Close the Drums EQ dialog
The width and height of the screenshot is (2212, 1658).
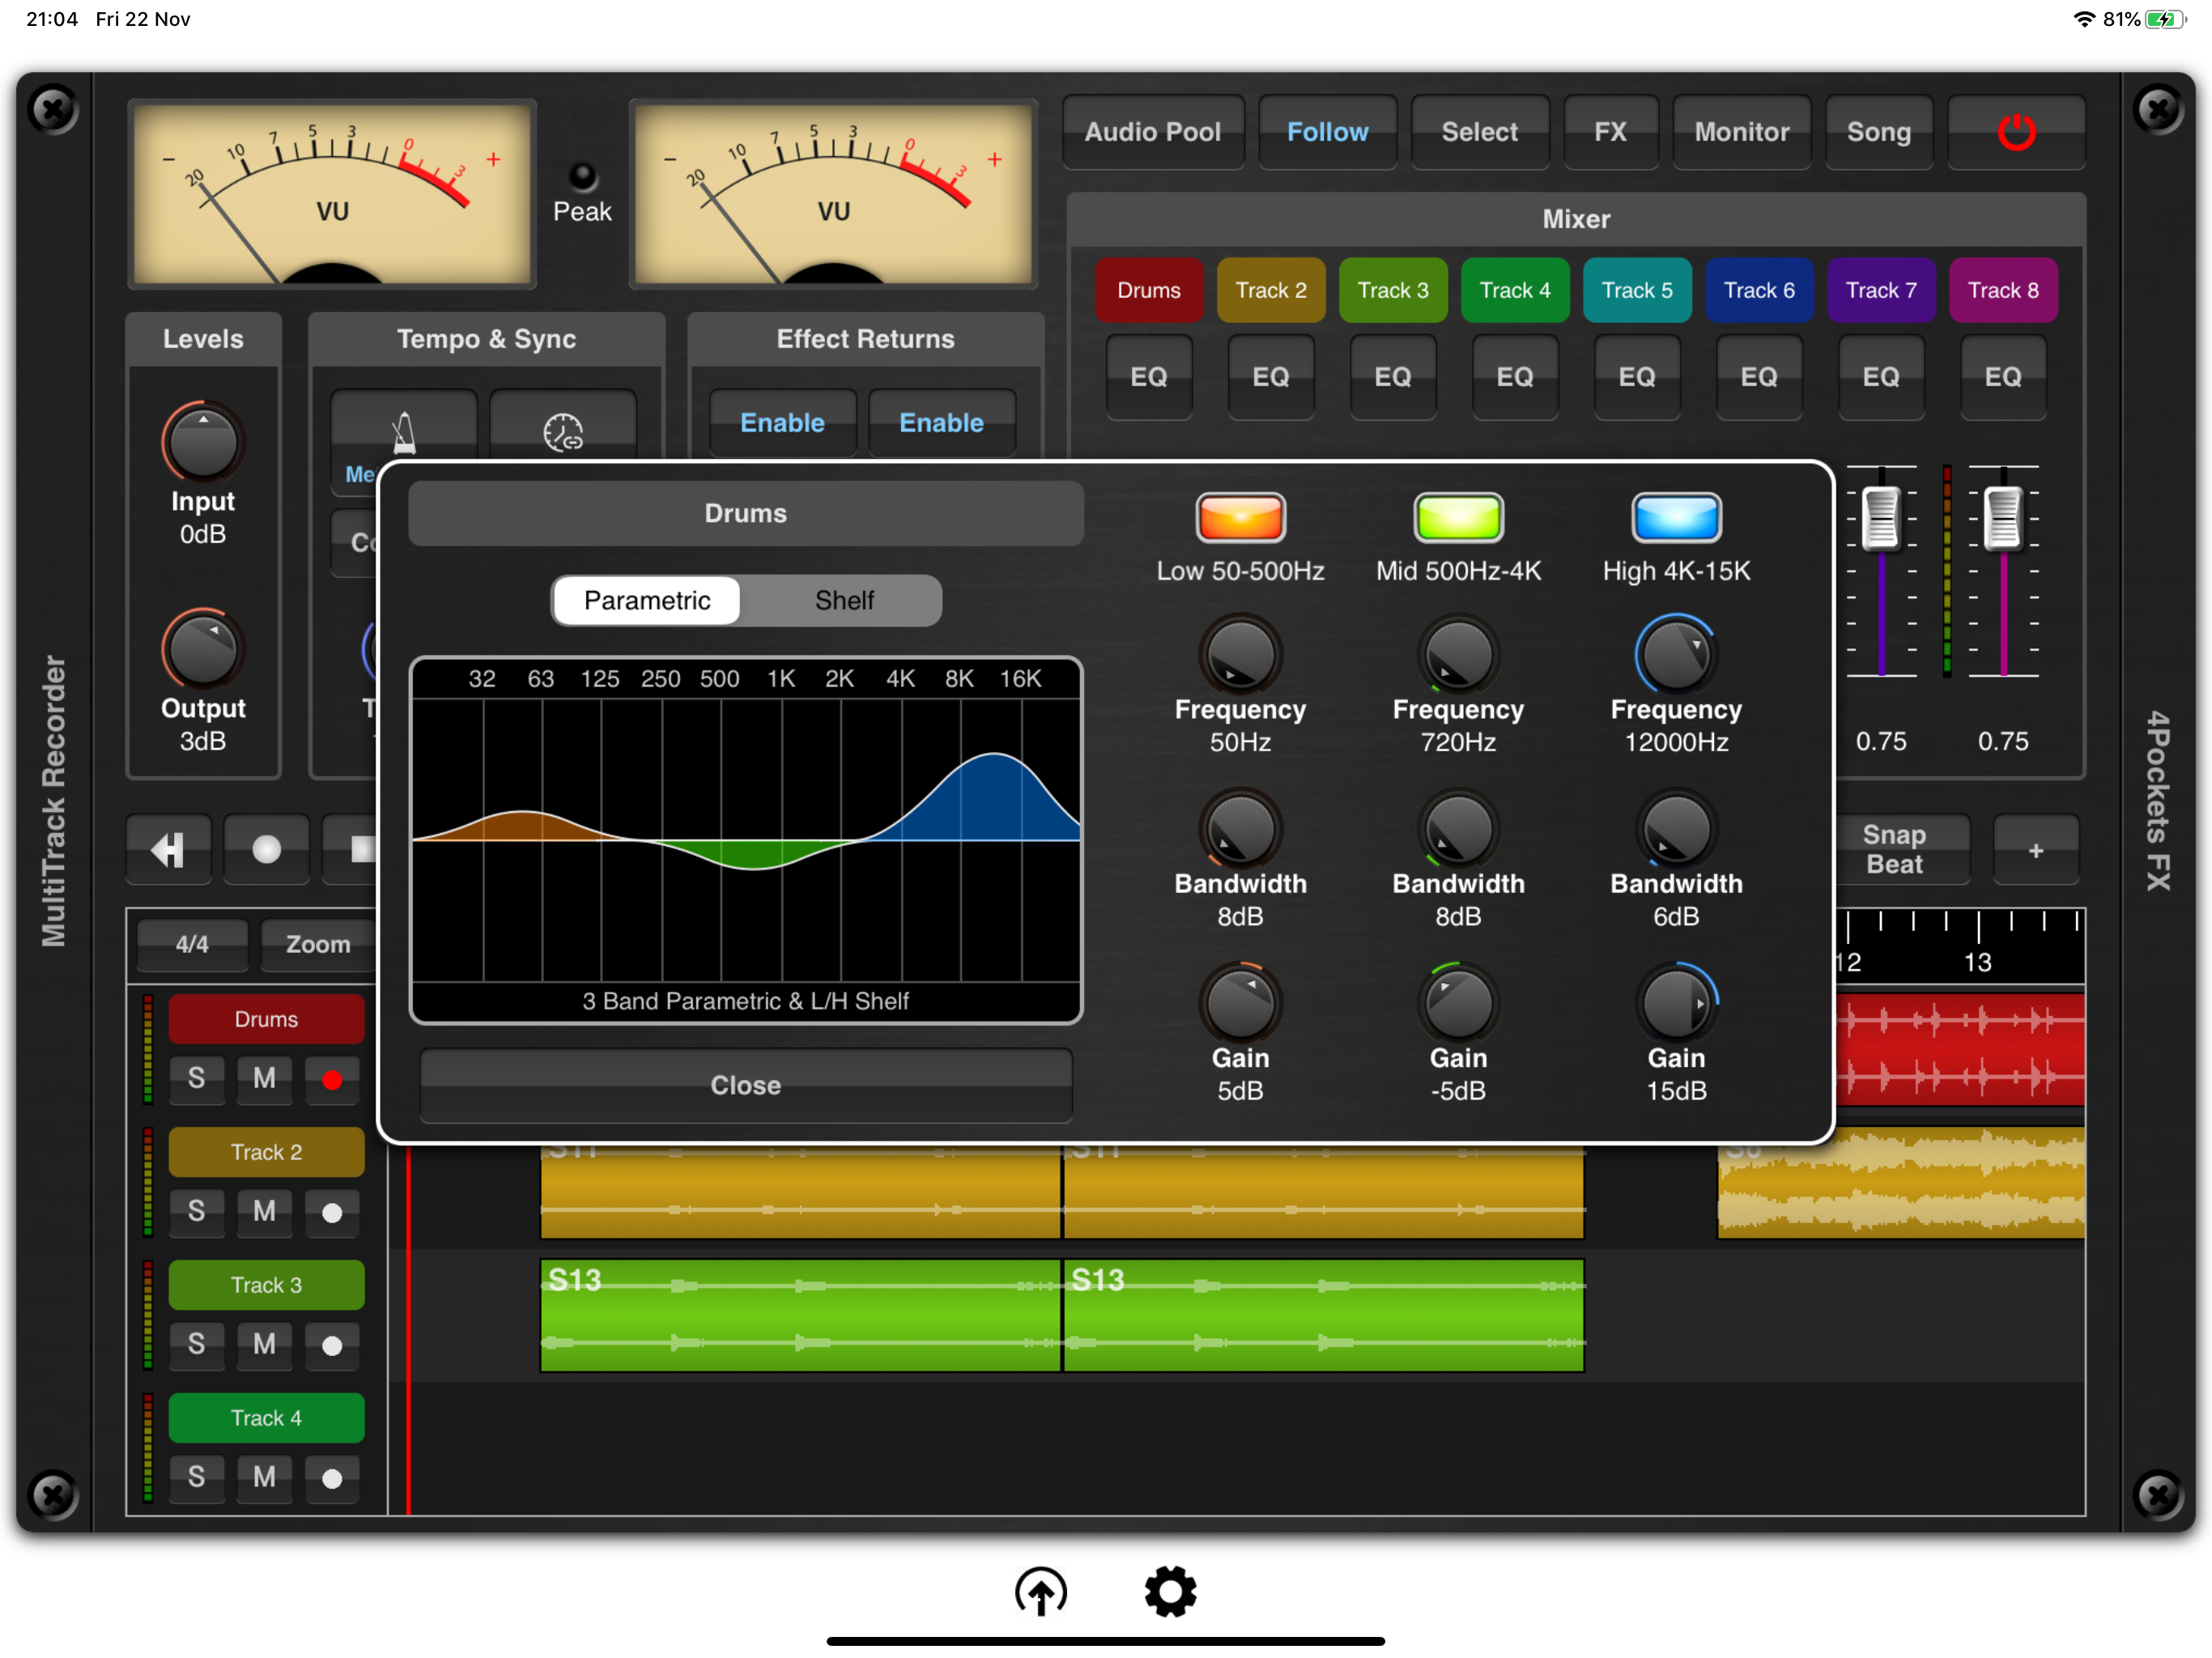tap(745, 1085)
